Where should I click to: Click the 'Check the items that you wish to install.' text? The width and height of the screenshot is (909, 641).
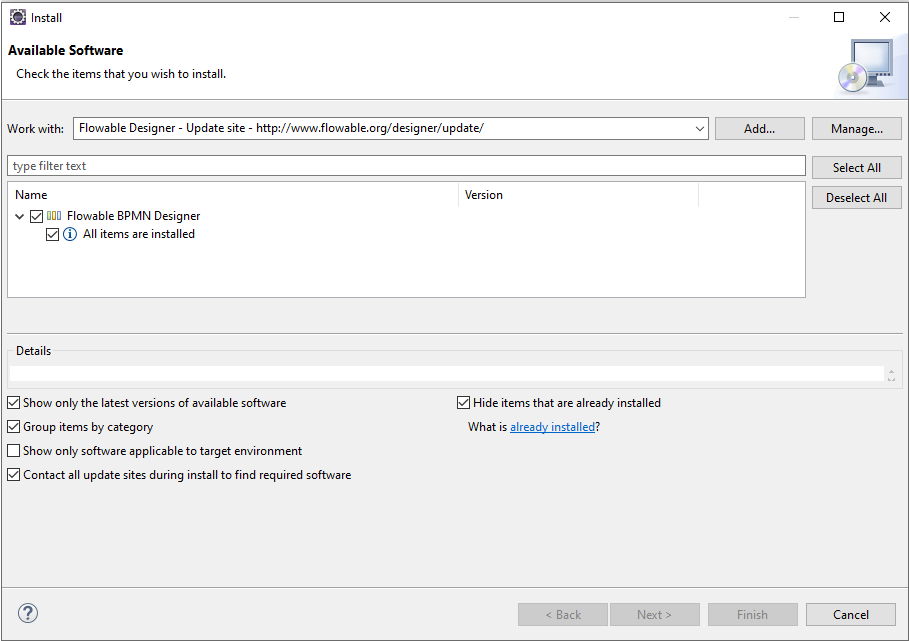point(121,74)
